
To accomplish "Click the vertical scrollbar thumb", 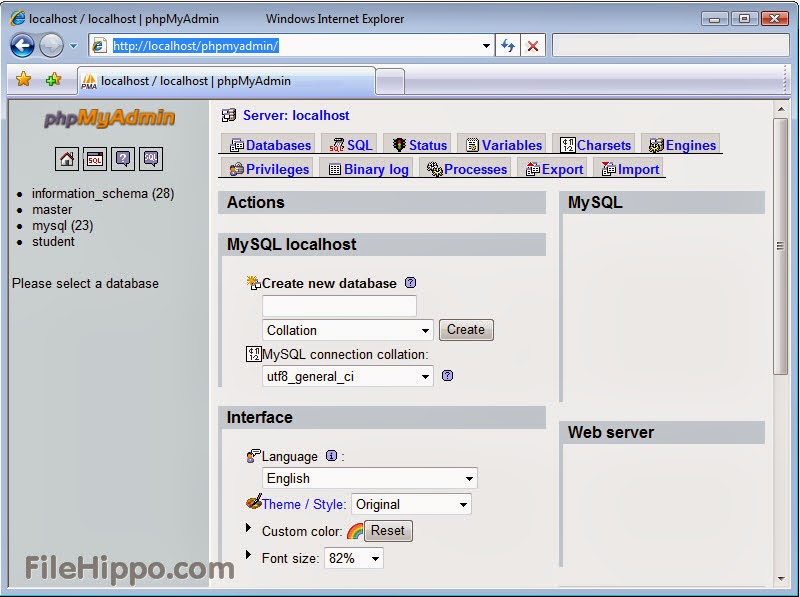I will 781,246.
